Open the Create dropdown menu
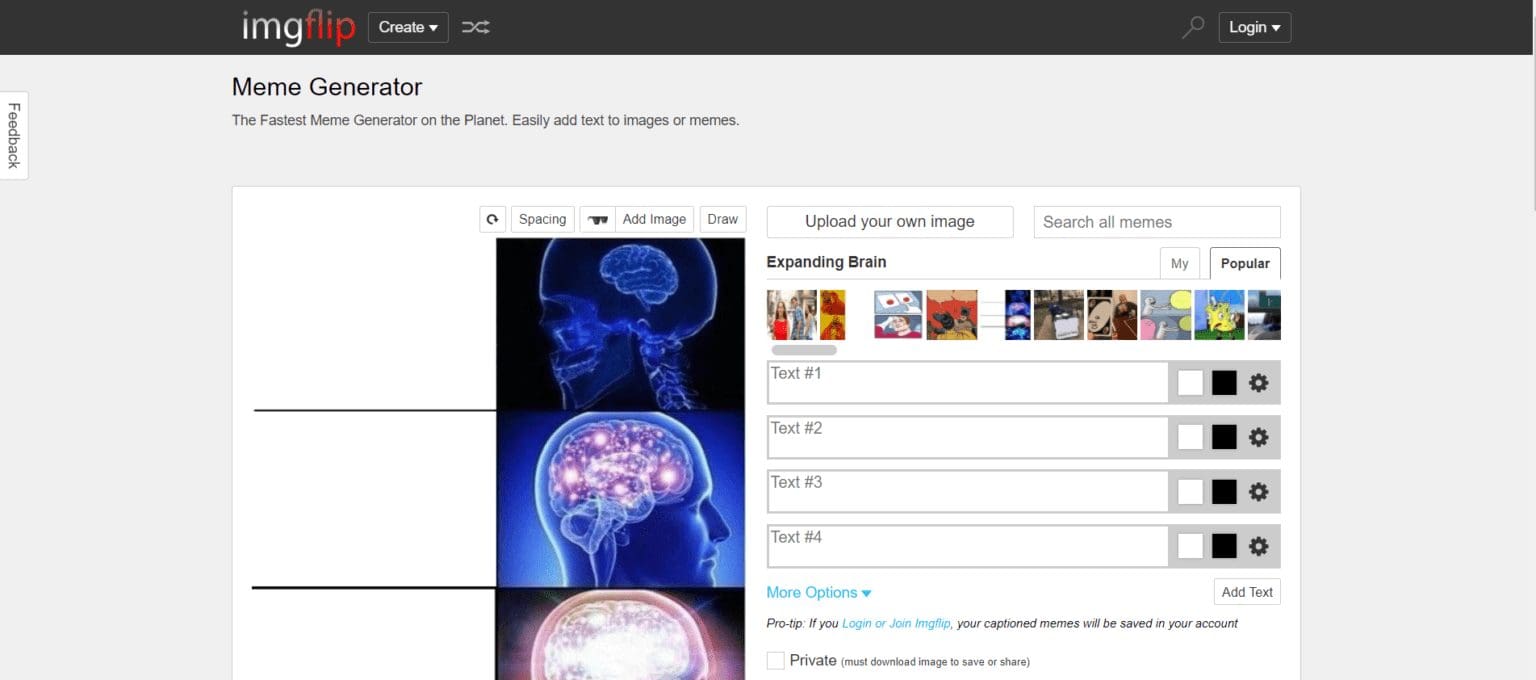Viewport: 1536px width, 680px height. [x=408, y=28]
